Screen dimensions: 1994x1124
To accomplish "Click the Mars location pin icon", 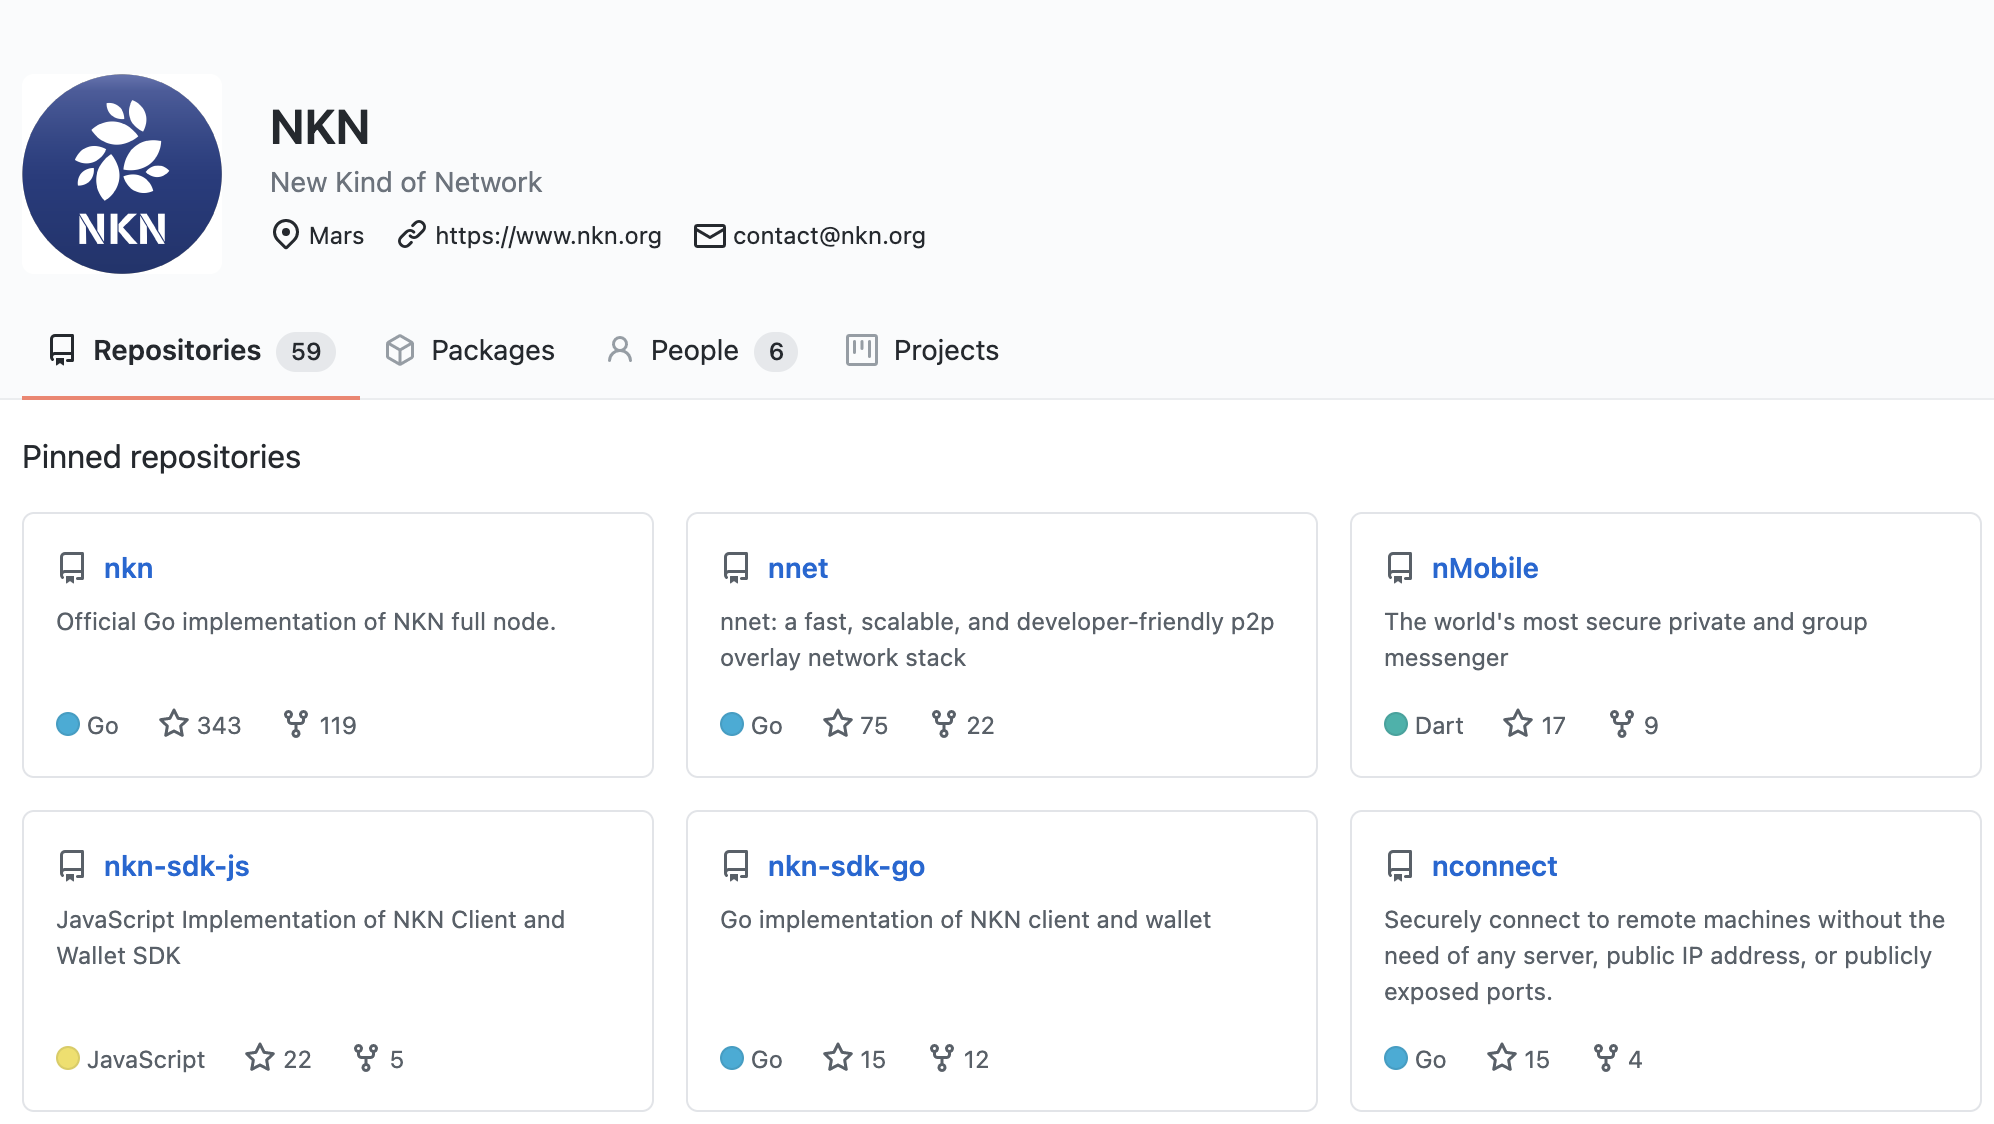I will (286, 235).
